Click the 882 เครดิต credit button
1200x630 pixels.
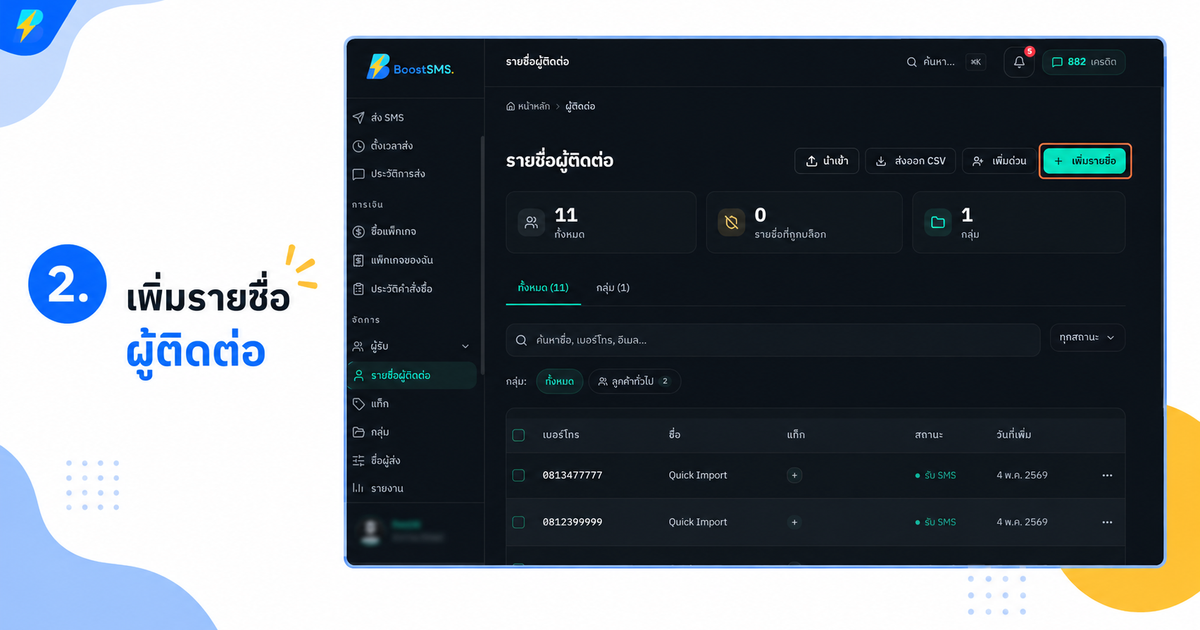pos(1084,62)
